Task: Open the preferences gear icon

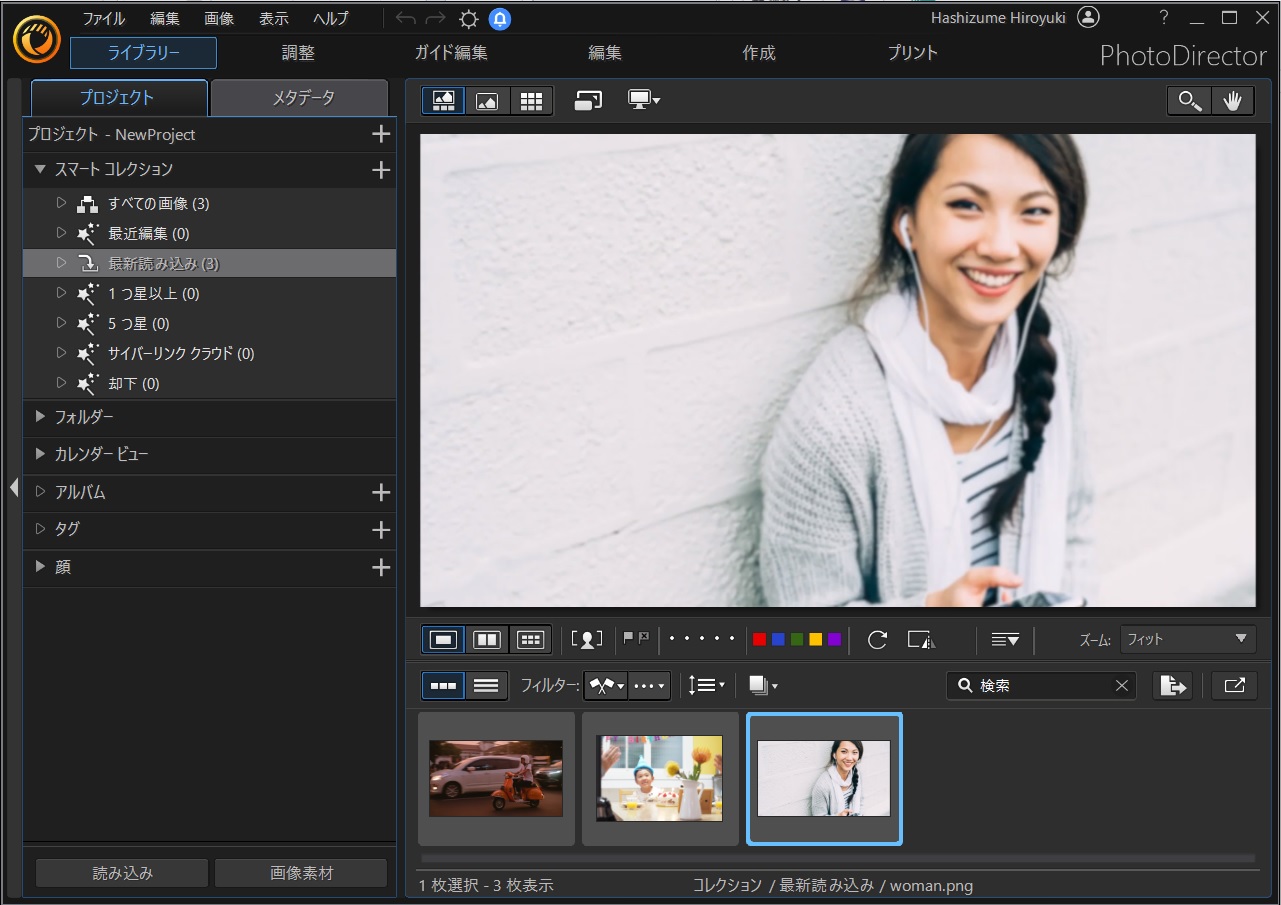Action: point(468,19)
